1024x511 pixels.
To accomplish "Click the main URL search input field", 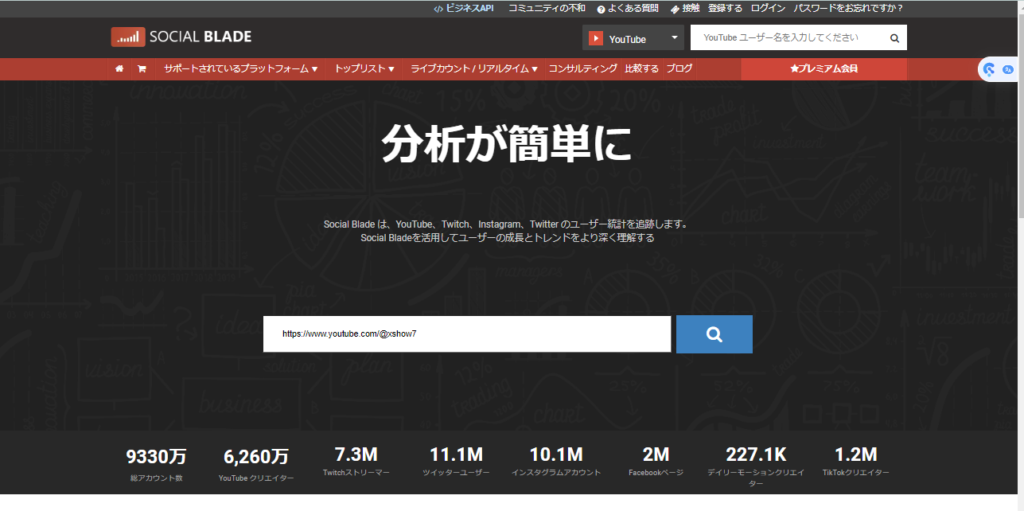I will point(466,334).
